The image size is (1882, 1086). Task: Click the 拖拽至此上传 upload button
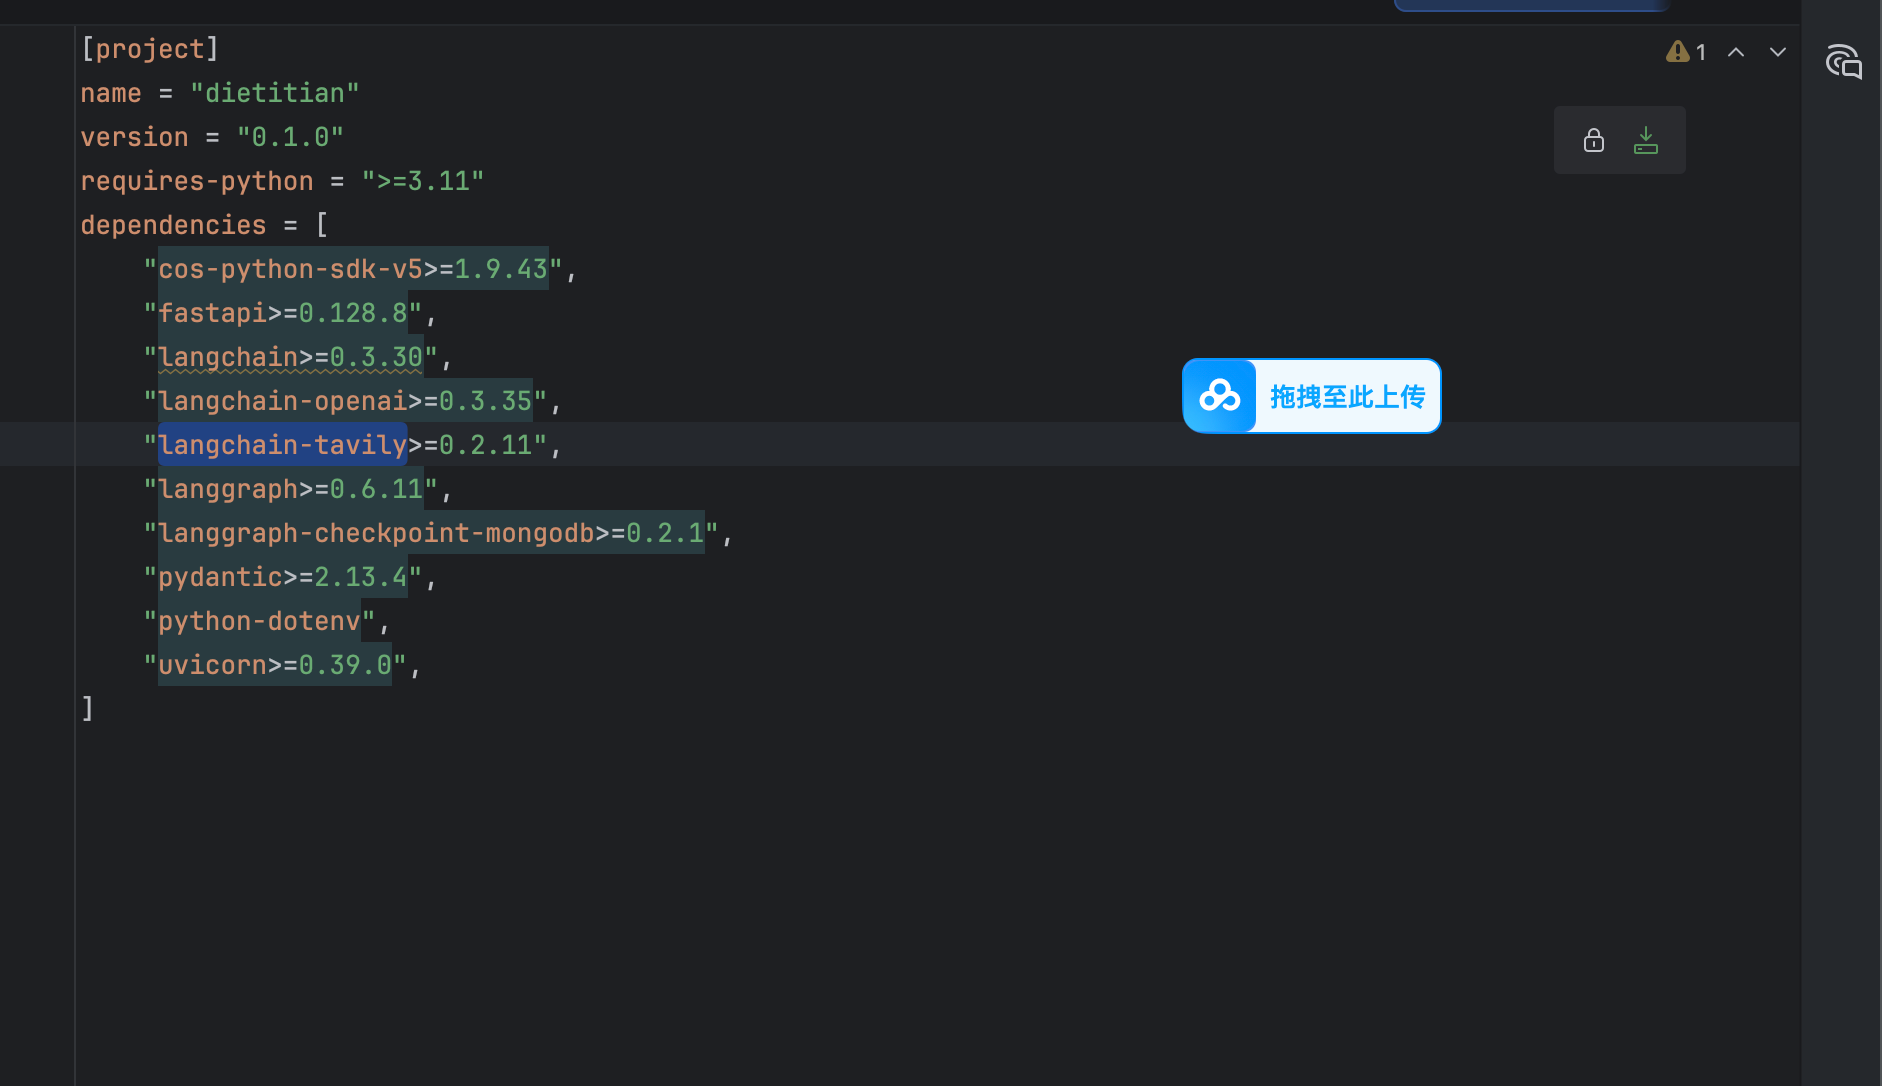(1312, 396)
